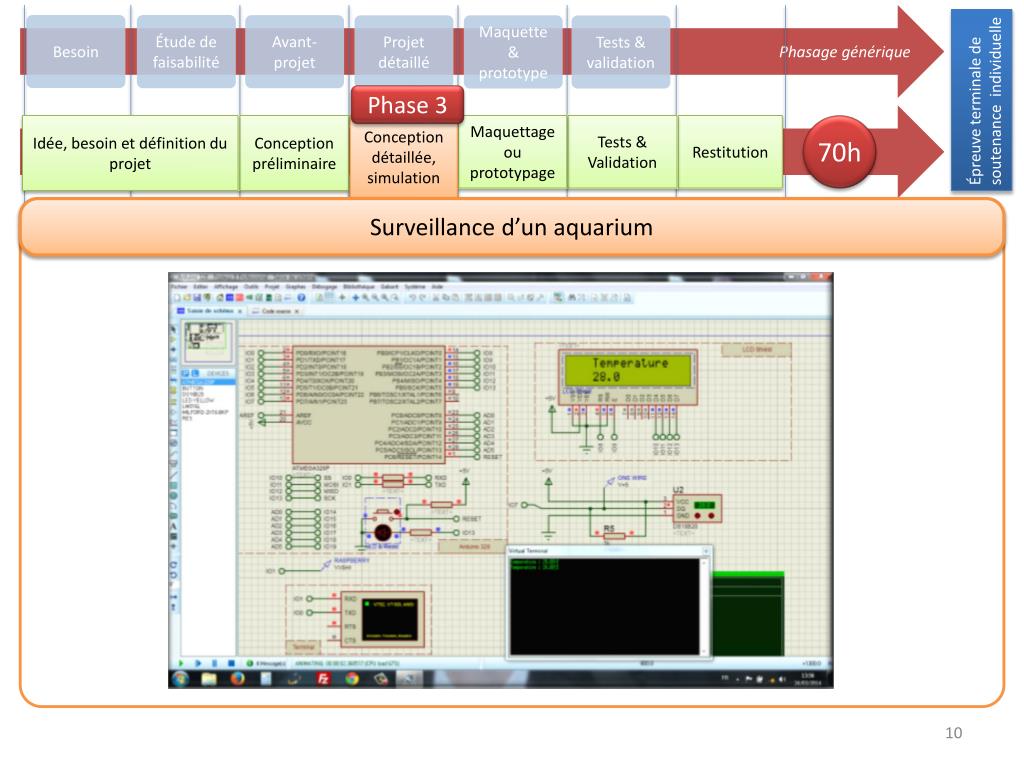Image resolution: width=1024 pixels, height=768 pixels.
Task: Click the DEVICES list header
Action: 217,374
